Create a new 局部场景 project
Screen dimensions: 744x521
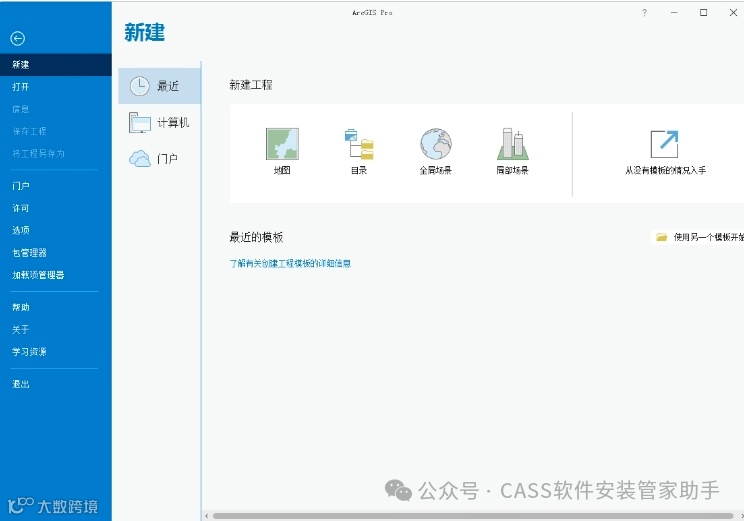point(512,151)
